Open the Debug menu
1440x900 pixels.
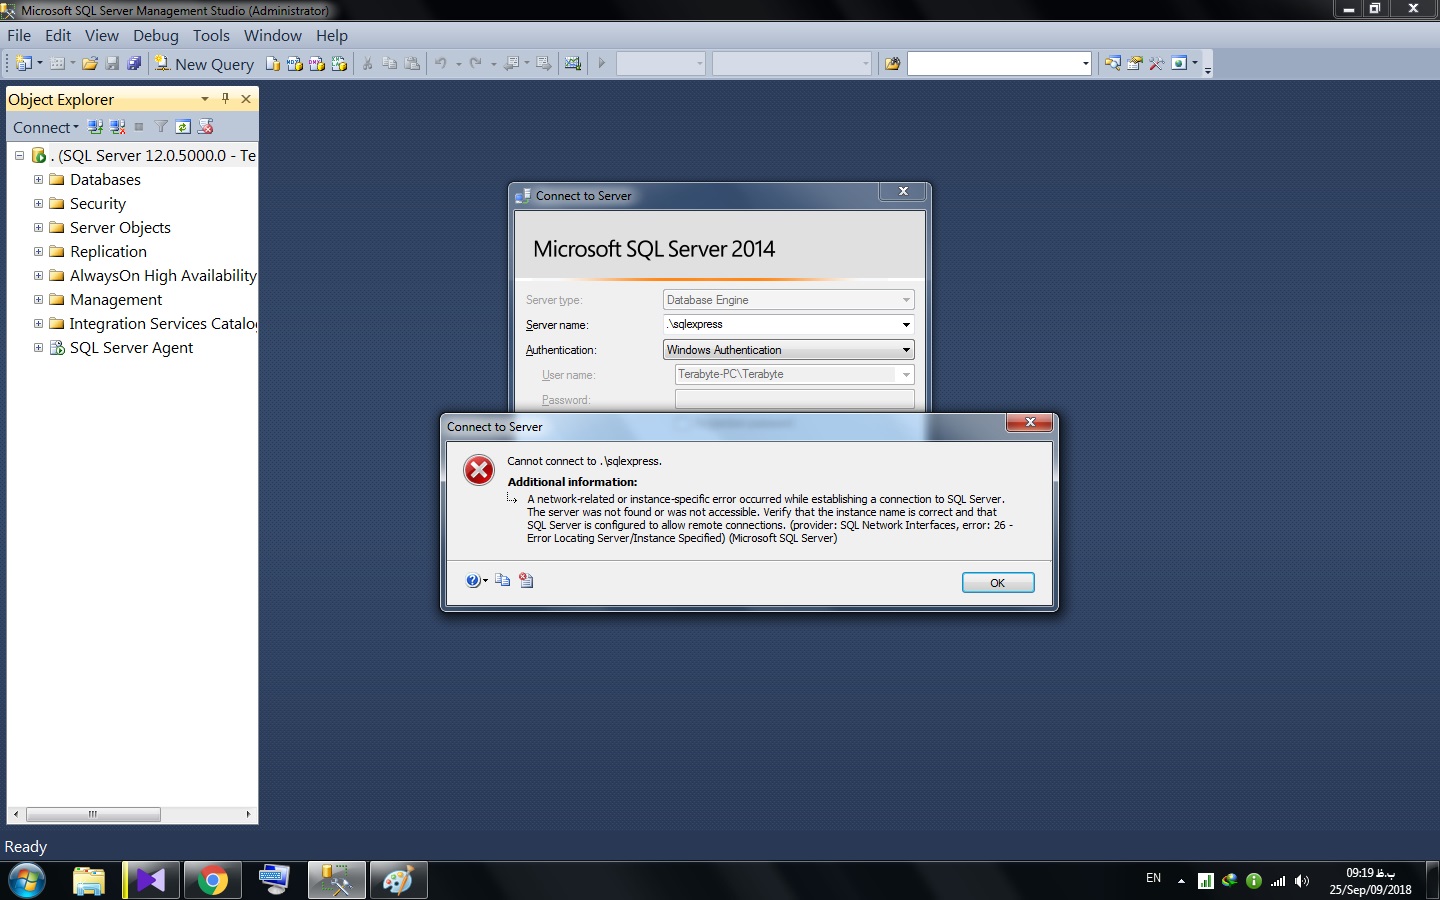[155, 35]
